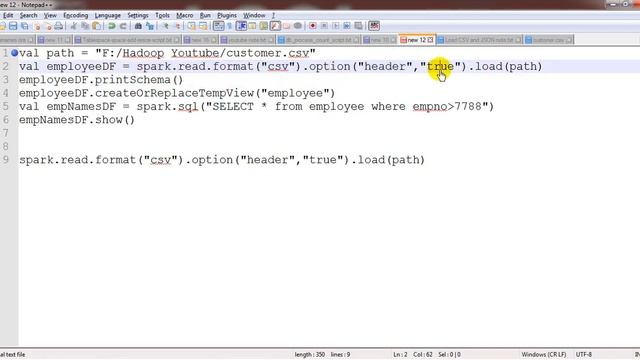
Task: Toggle the blue bookmark on line 1
Action: tap(14, 53)
